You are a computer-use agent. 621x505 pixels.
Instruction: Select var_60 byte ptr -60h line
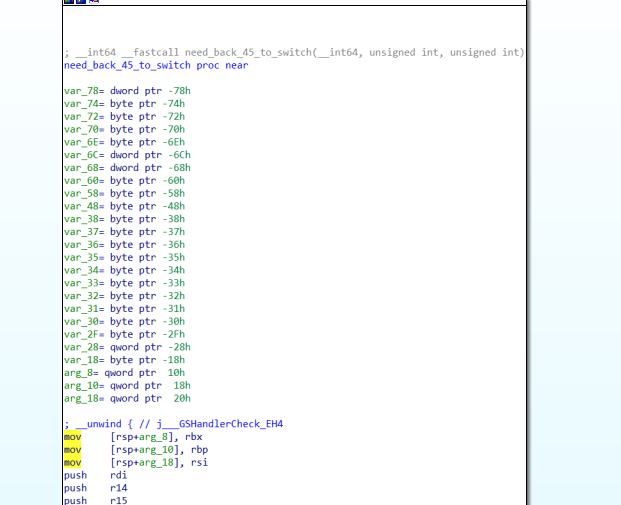tap(124, 181)
